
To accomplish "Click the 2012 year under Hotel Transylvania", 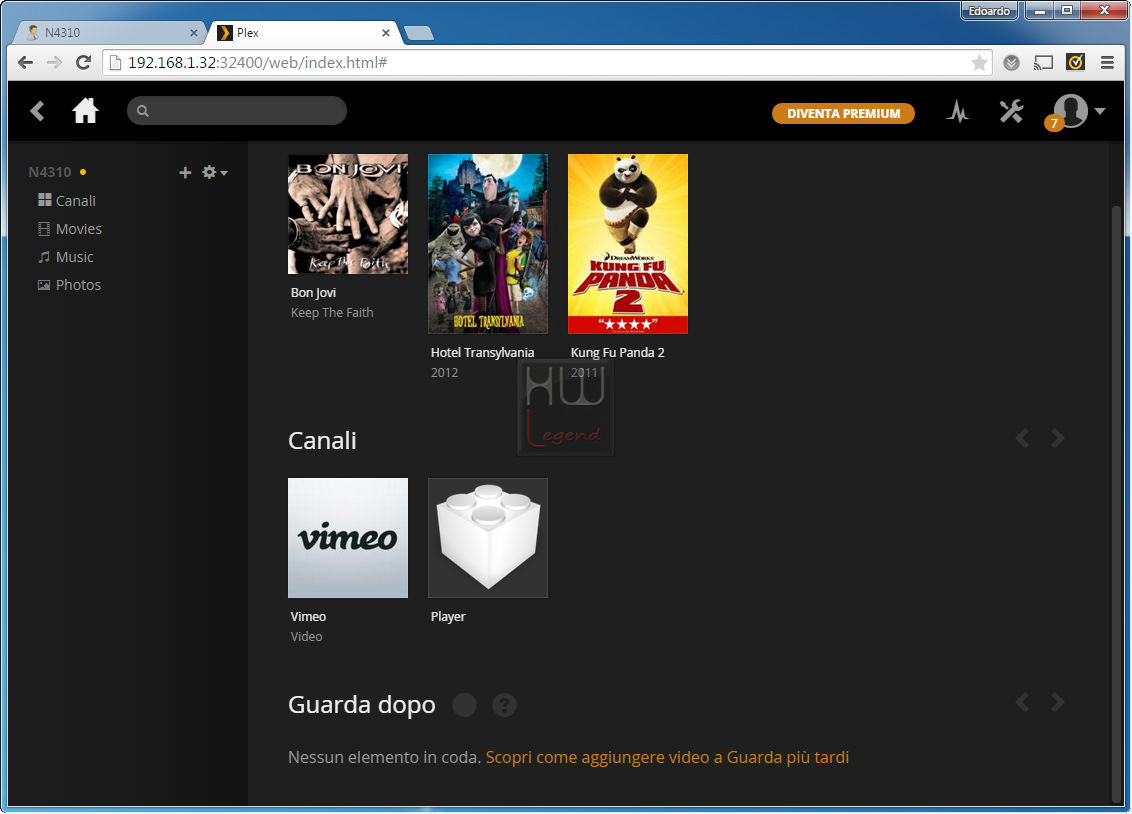I will 444,372.
